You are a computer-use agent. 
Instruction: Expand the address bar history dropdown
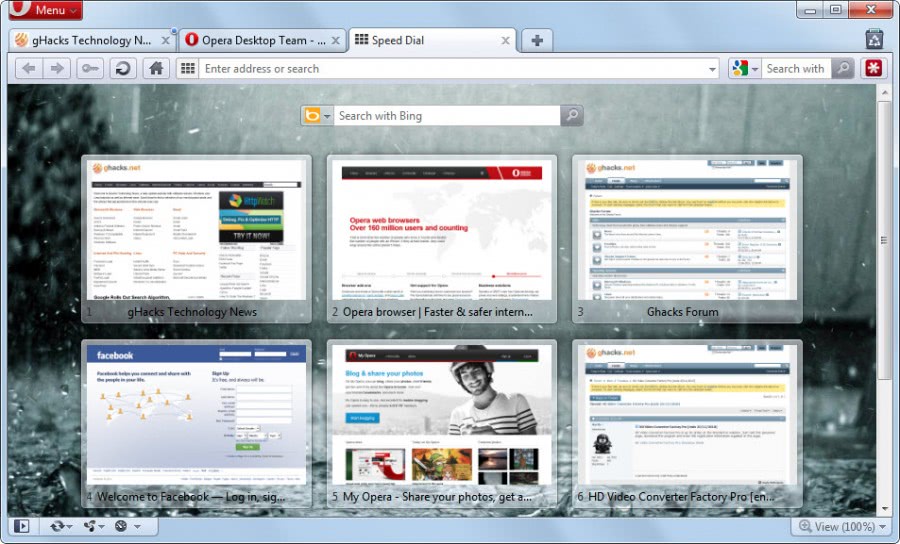click(x=712, y=69)
